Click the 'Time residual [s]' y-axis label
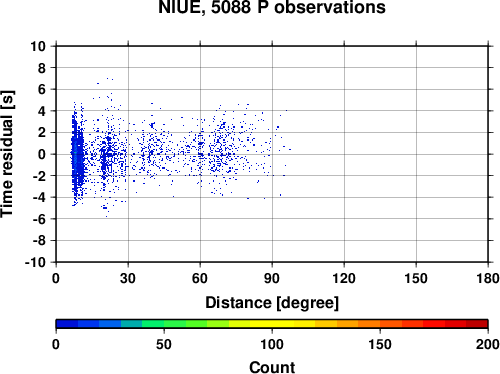Screen dimensions: 500x374 point(7,154)
